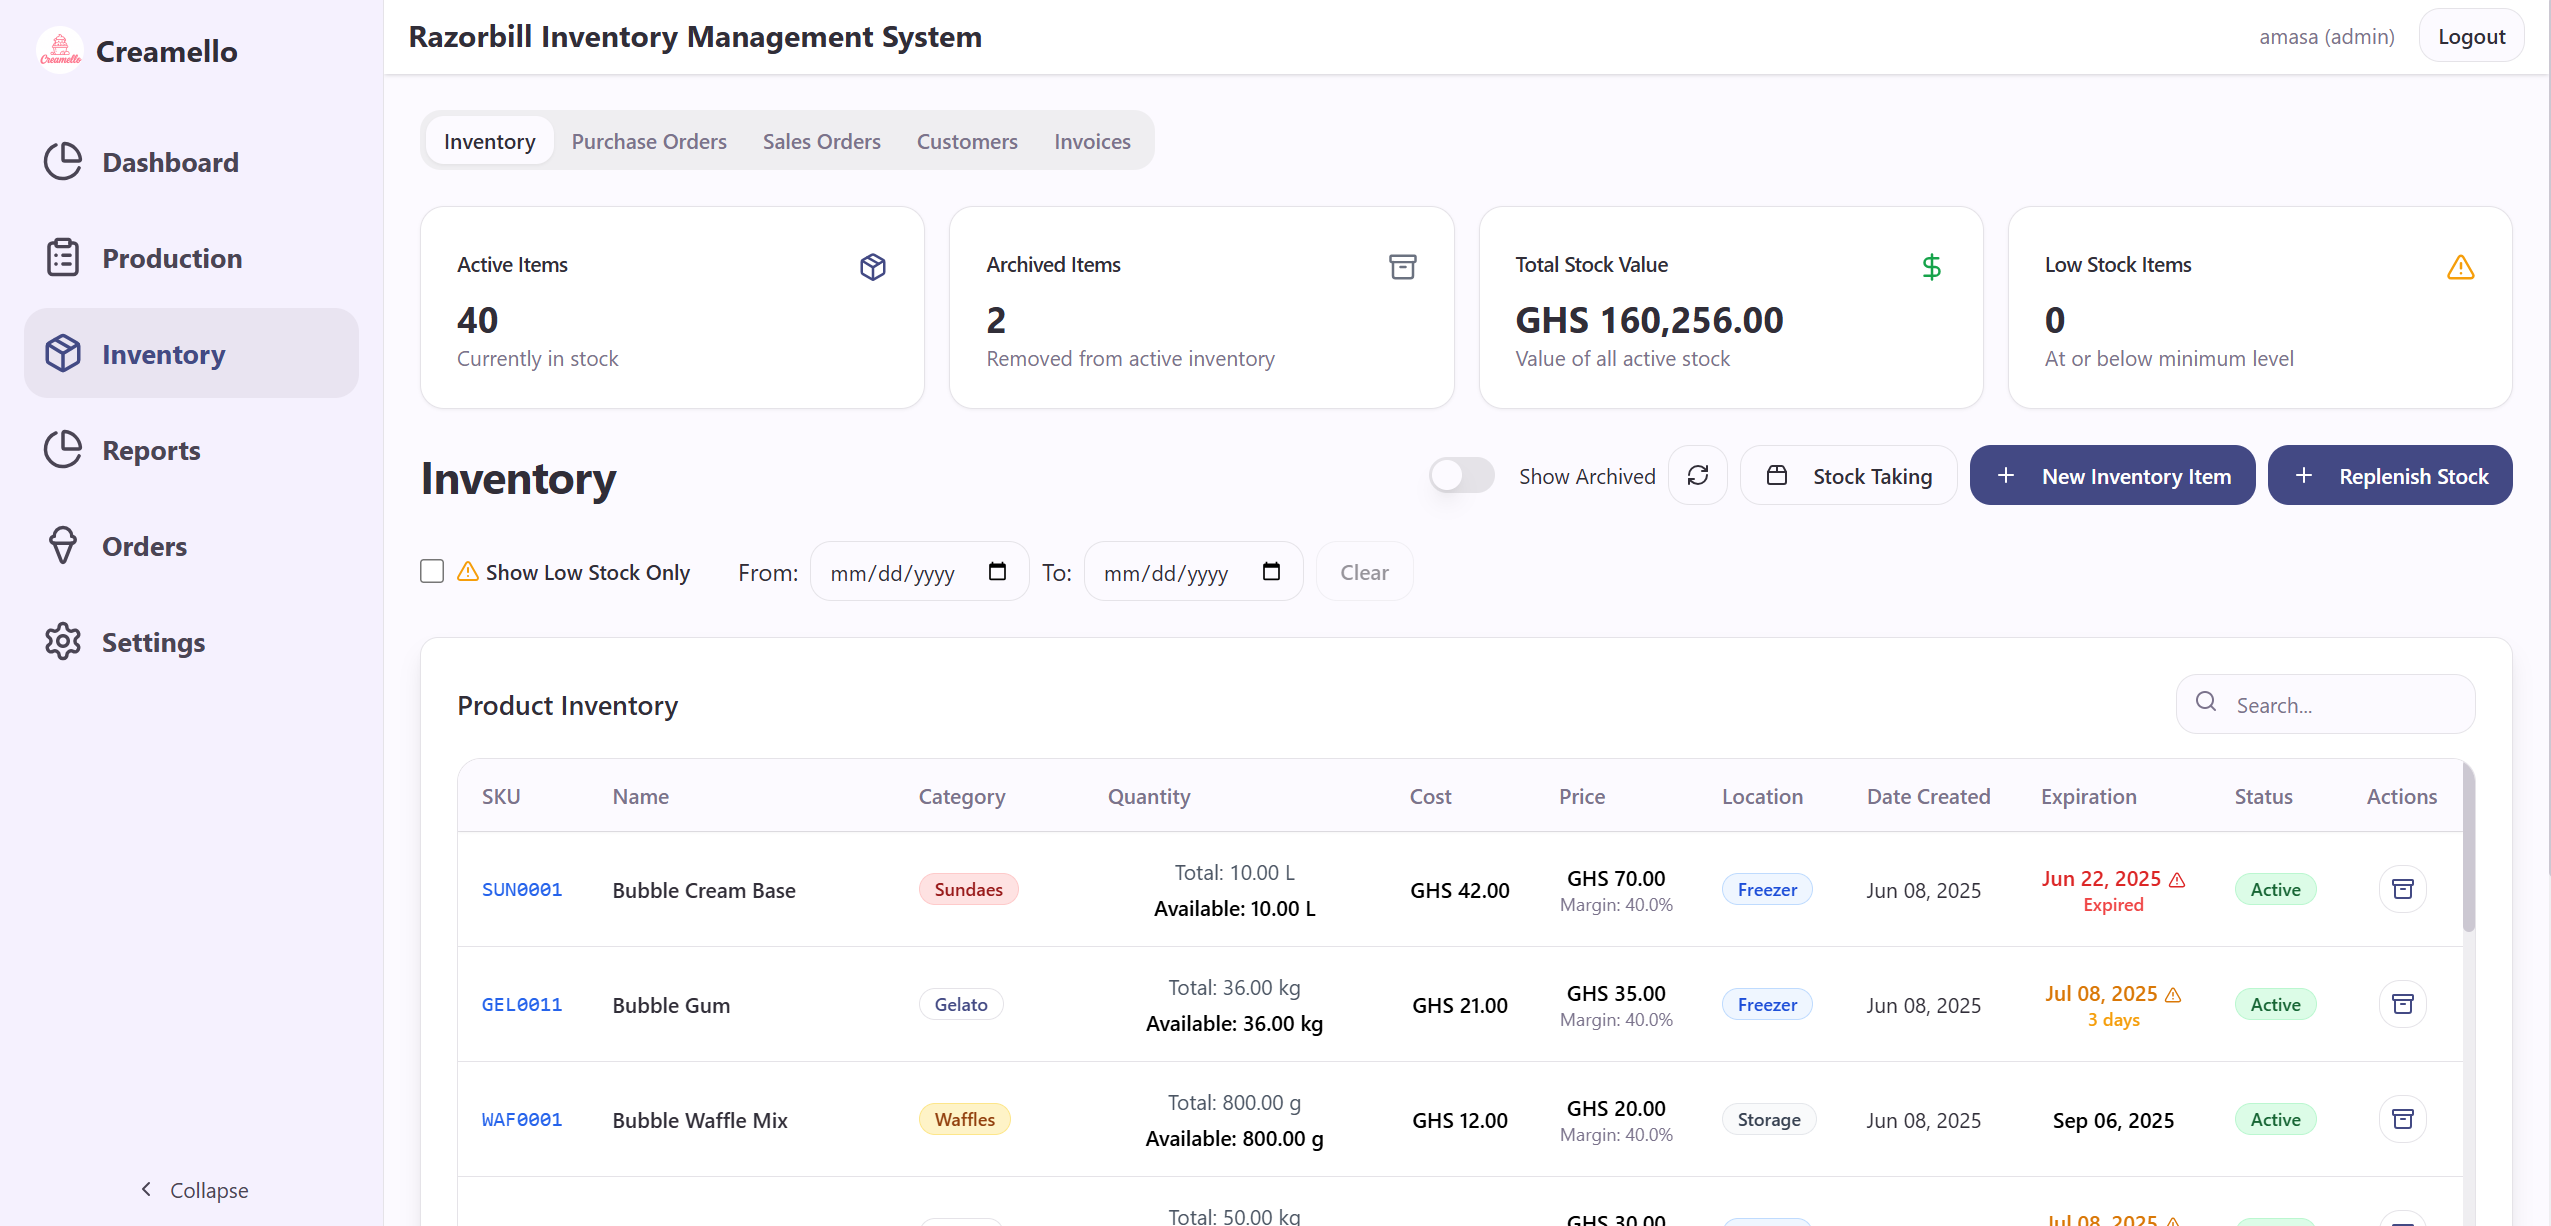
Task: Click the Quantity column header
Action: point(1148,796)
